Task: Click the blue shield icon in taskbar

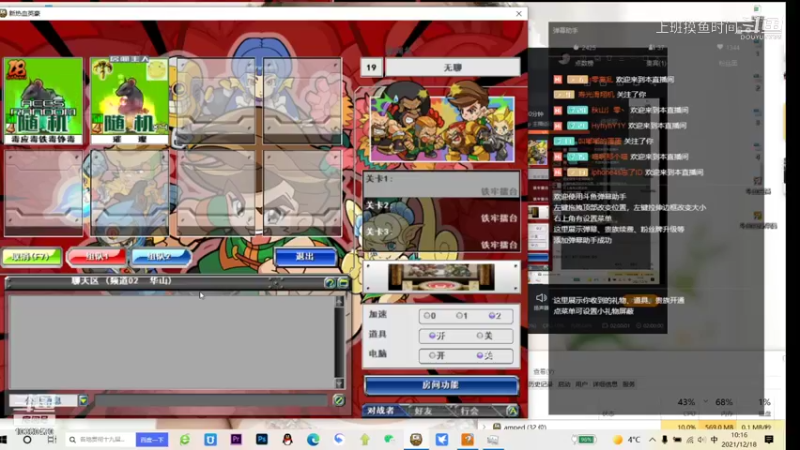Action: pos(210,439)
